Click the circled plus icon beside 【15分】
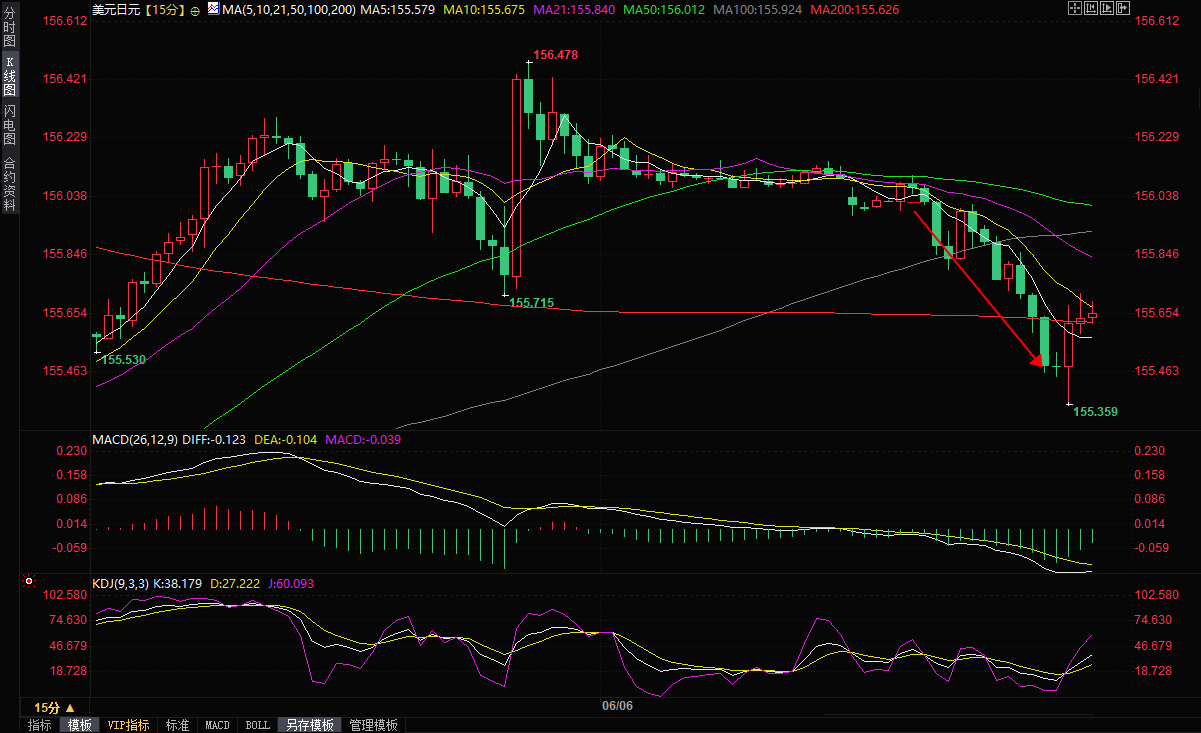The image size is (1201, 733). (194, 10)
